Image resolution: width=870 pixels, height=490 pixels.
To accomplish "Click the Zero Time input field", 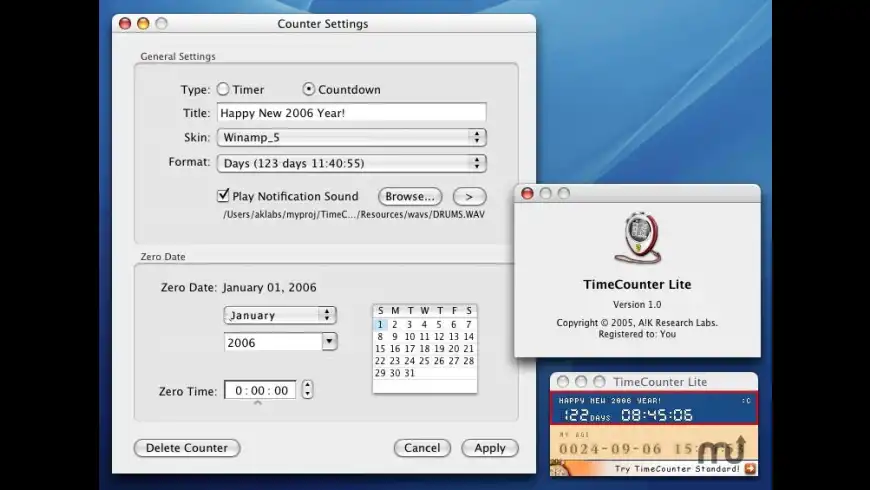I will 260,390.
